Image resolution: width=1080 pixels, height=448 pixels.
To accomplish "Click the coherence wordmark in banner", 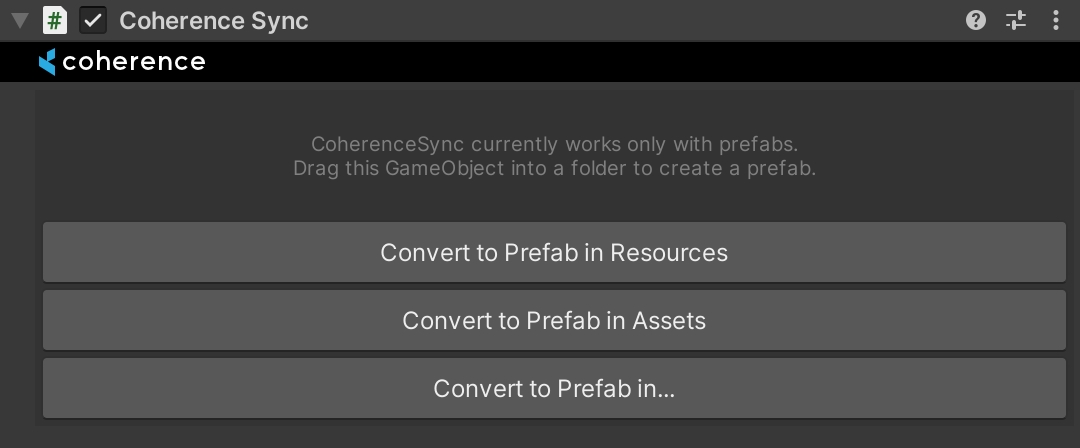I will pyautogui.click(x=134, y=62).
